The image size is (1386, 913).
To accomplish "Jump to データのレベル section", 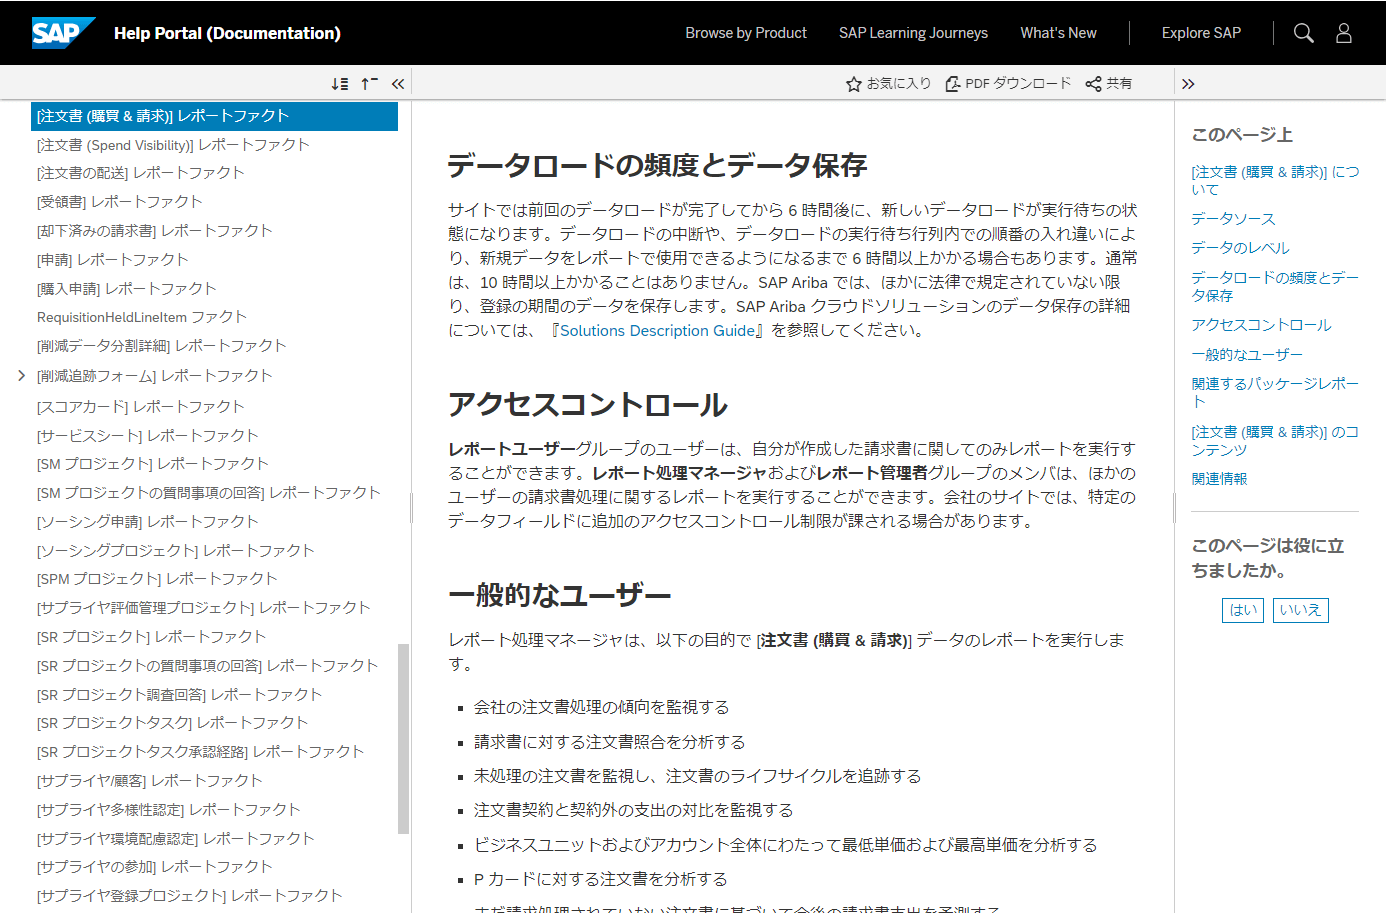I will [x=1240, y=248].
